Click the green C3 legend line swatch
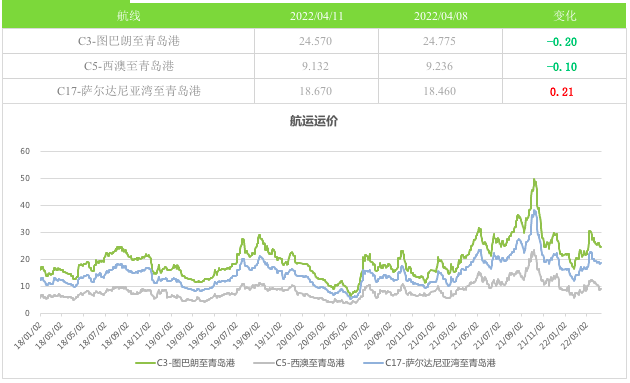Screen dimensions: 630x383 coord(145,363)
